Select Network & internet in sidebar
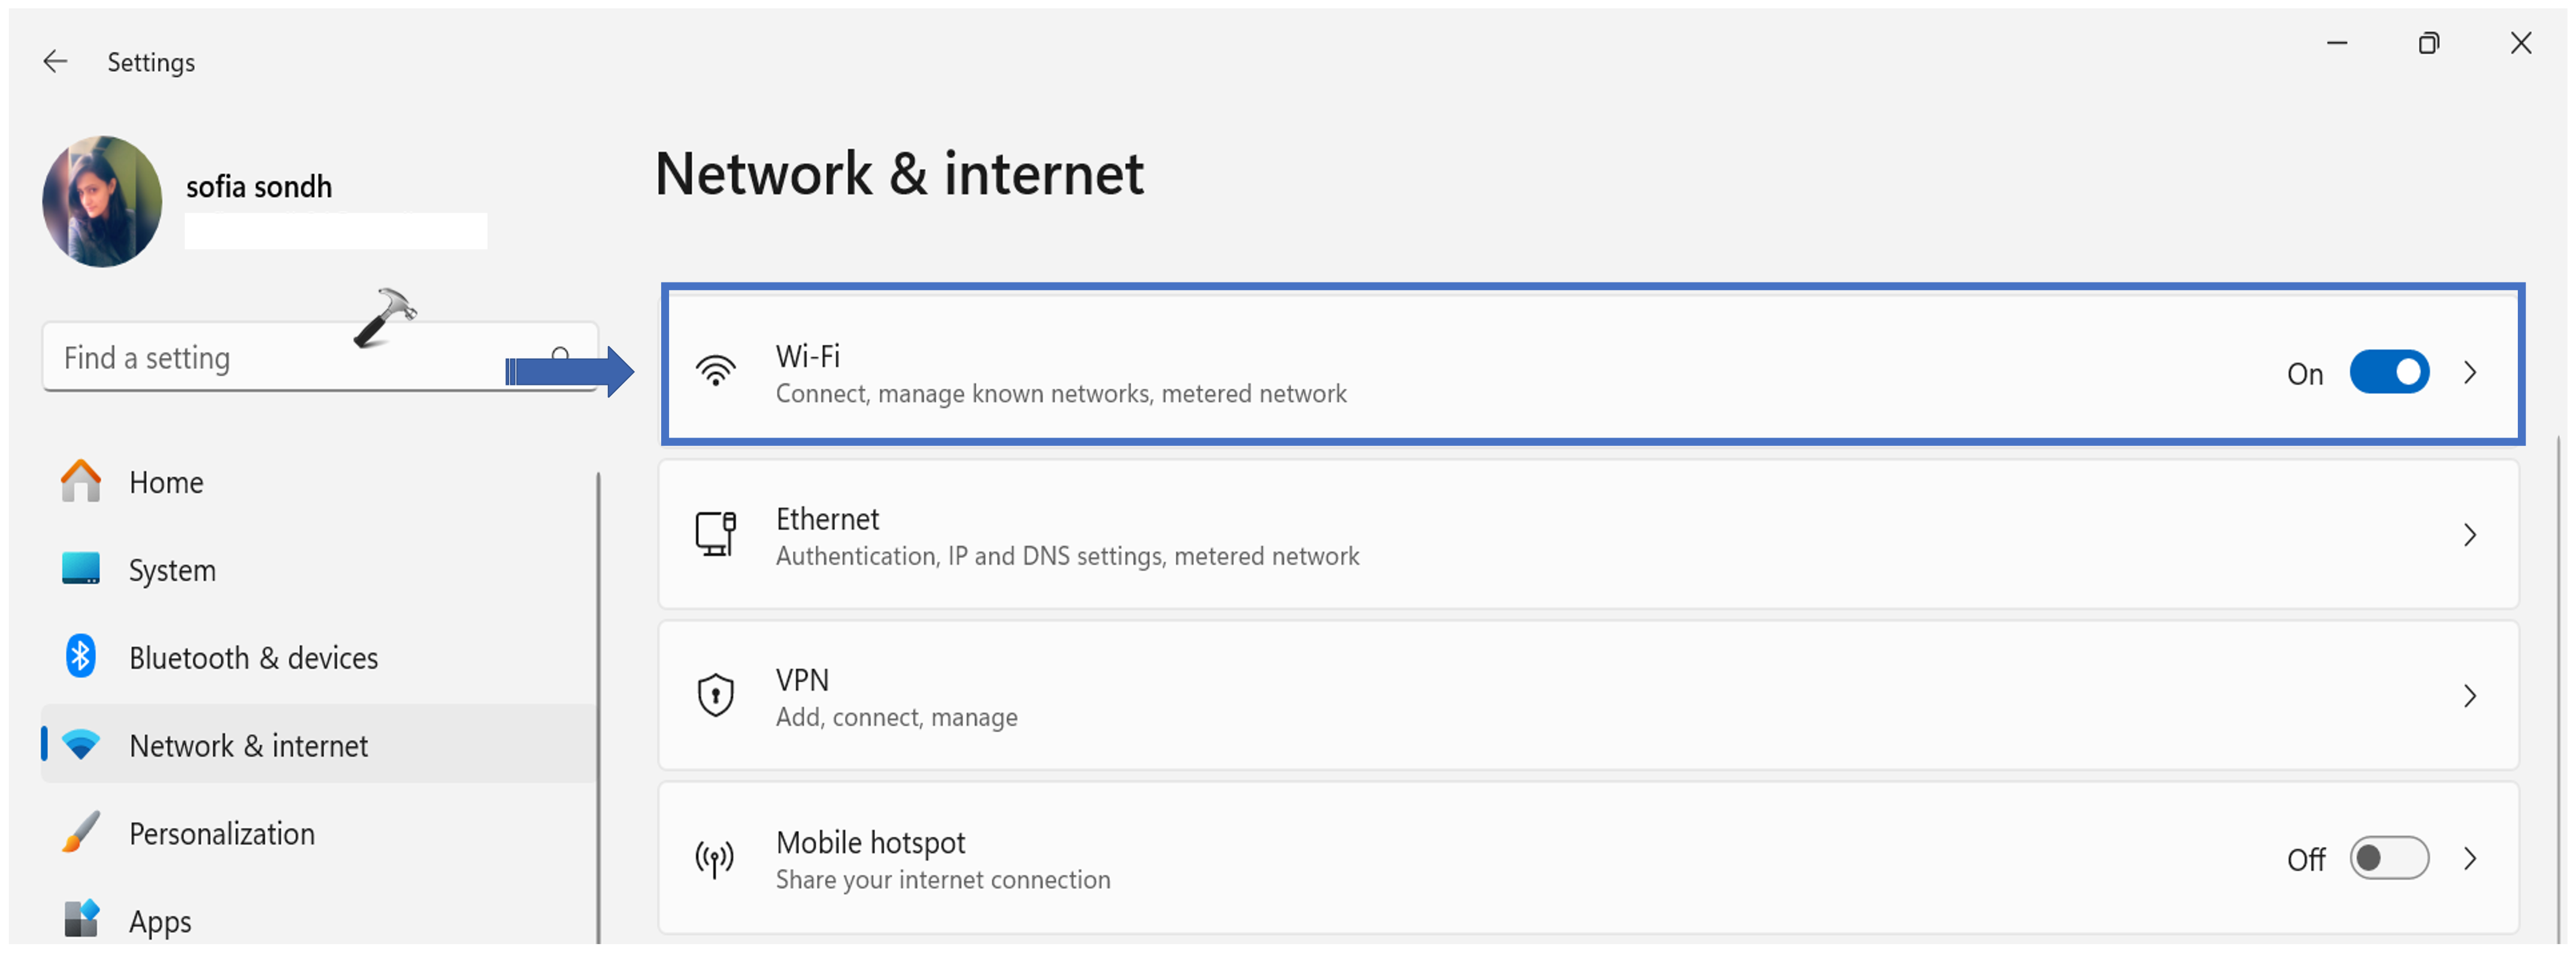Screen dimensions: 2576x953 (x=248, y=745)
